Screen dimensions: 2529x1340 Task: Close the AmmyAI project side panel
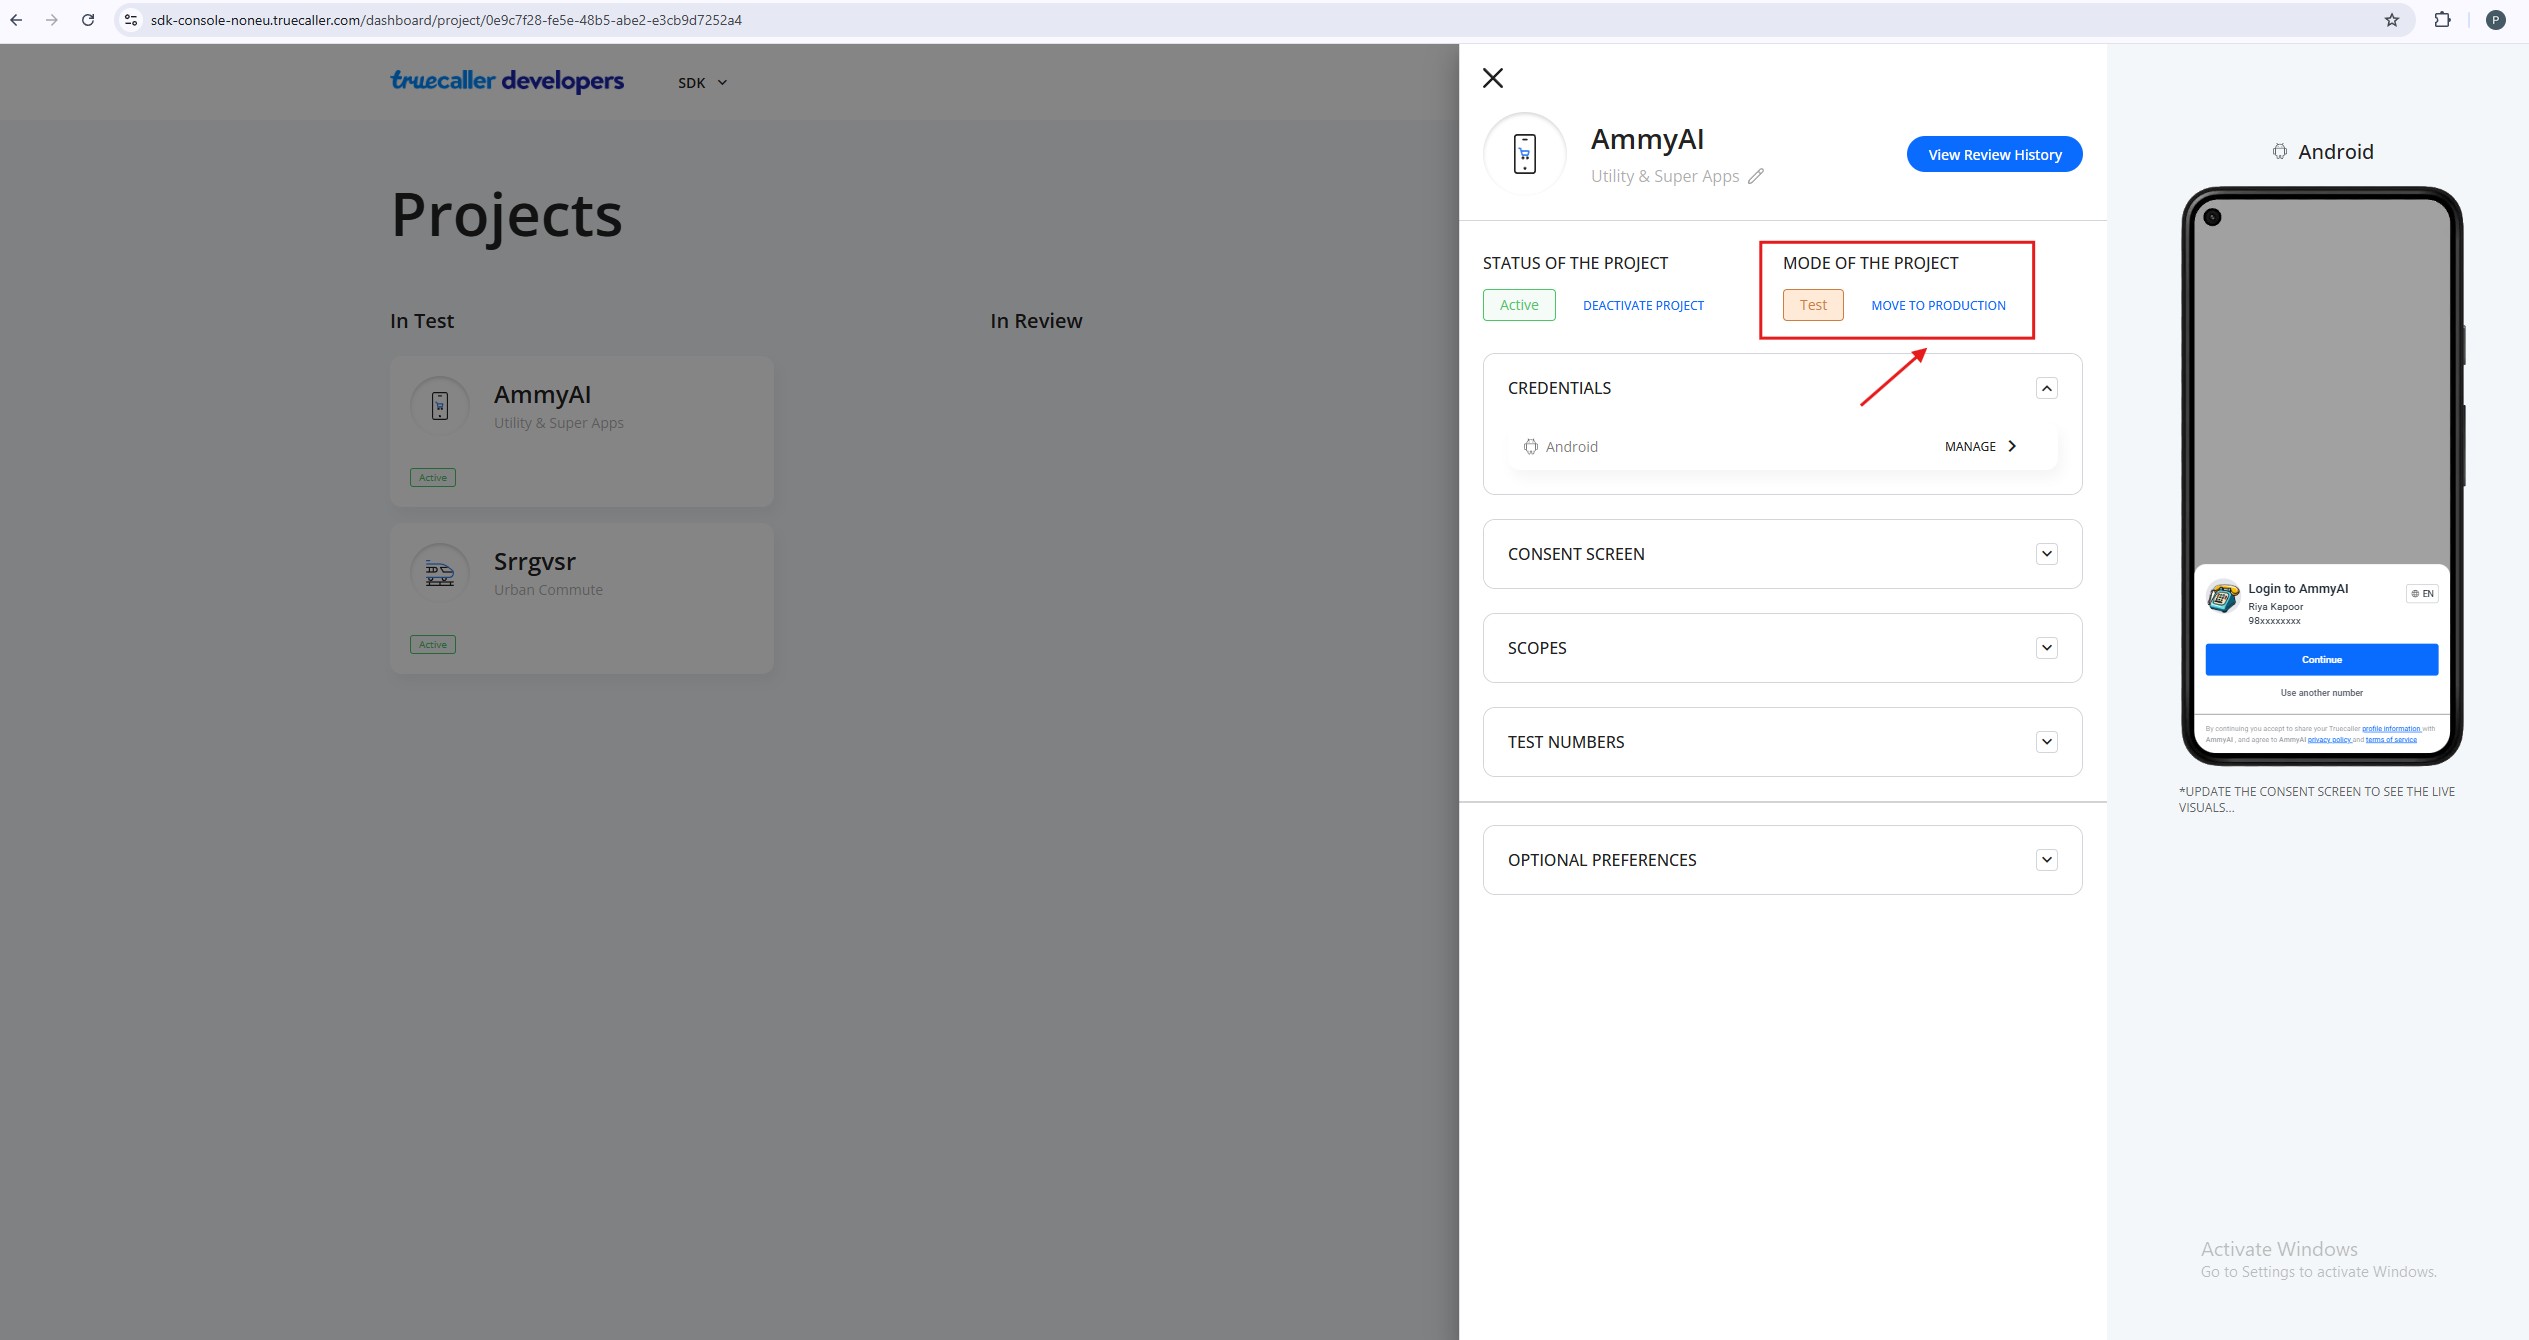coord(1492,78)
